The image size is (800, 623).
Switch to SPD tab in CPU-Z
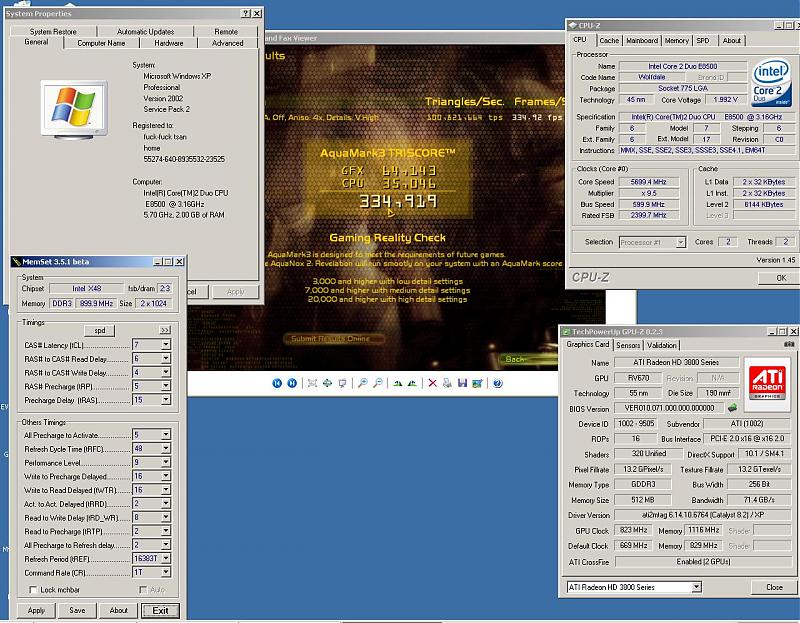pos(703,40)
